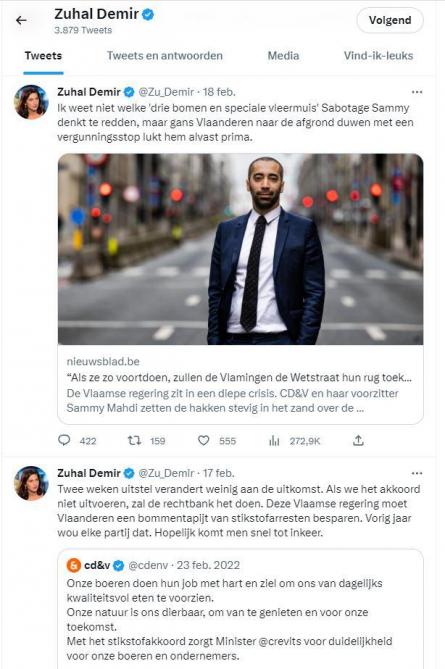Screen dimensions: 445x669
Task: Click the @crevits mention in the quoted tweet
Action: (279, 641)
